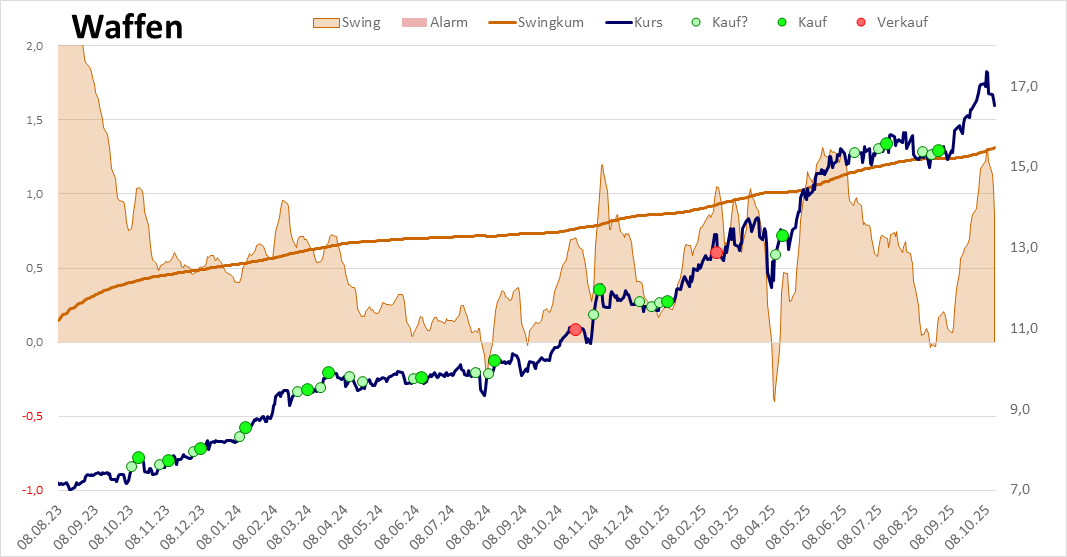Image resolution: width=1067 pixels, height=557 pixels.
Task: Click the Kurs line peak near 08.10.25
Action: [x=986, y=73]
